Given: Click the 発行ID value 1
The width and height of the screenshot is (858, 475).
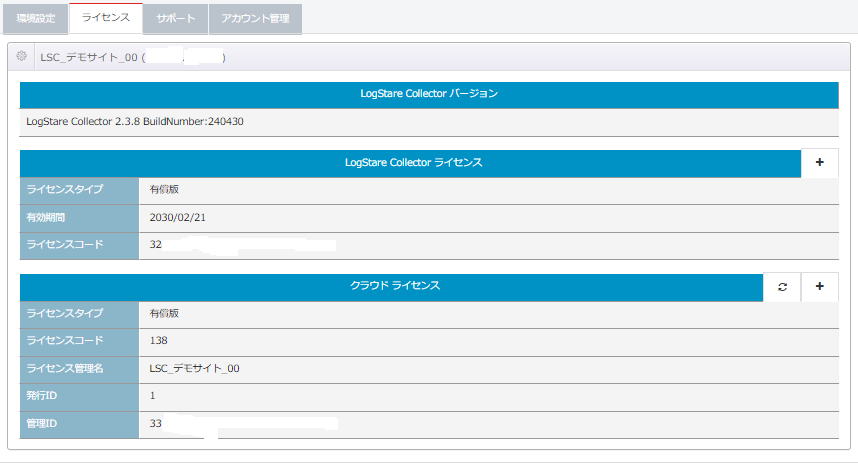Looking at the screenshot, I should [152, 396].
